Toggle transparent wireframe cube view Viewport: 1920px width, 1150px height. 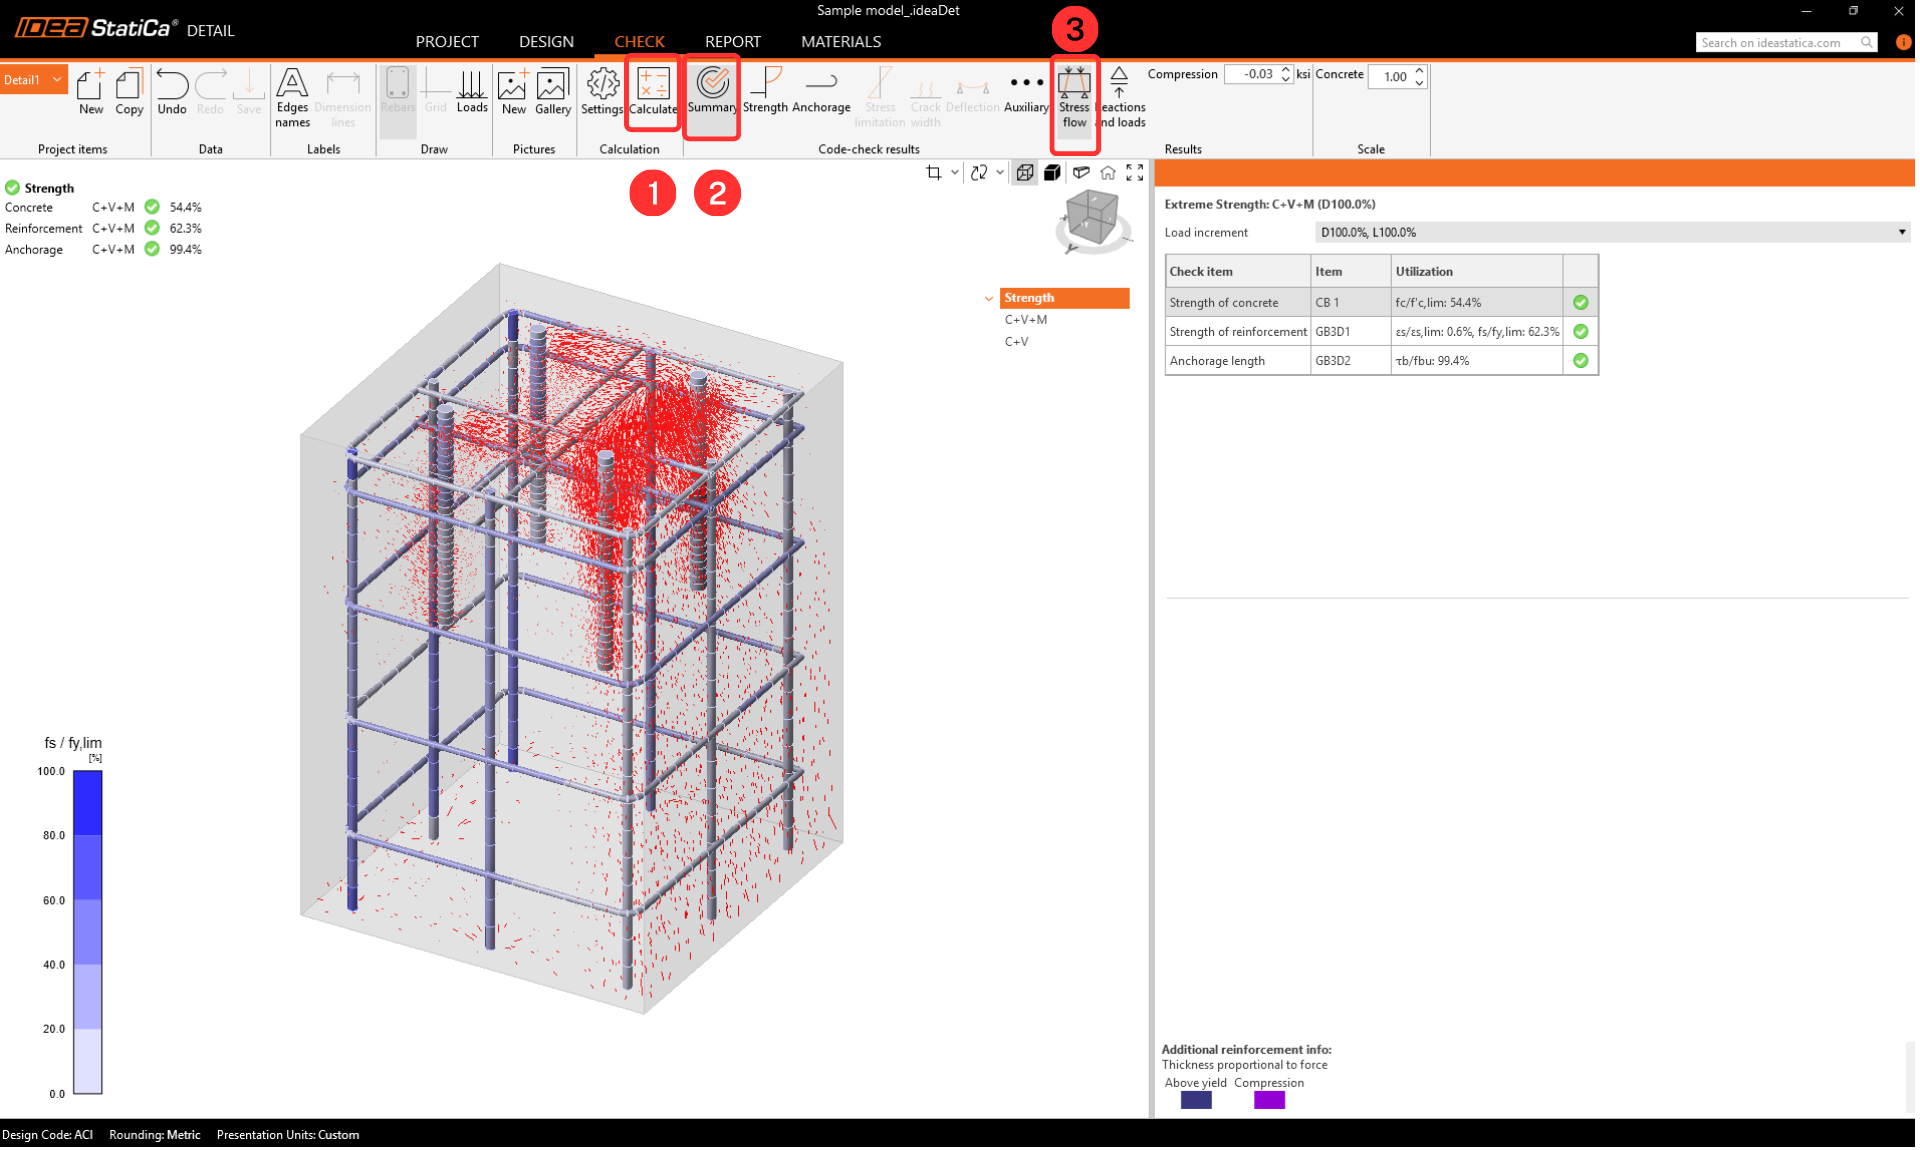click(x=1025, y=173)
